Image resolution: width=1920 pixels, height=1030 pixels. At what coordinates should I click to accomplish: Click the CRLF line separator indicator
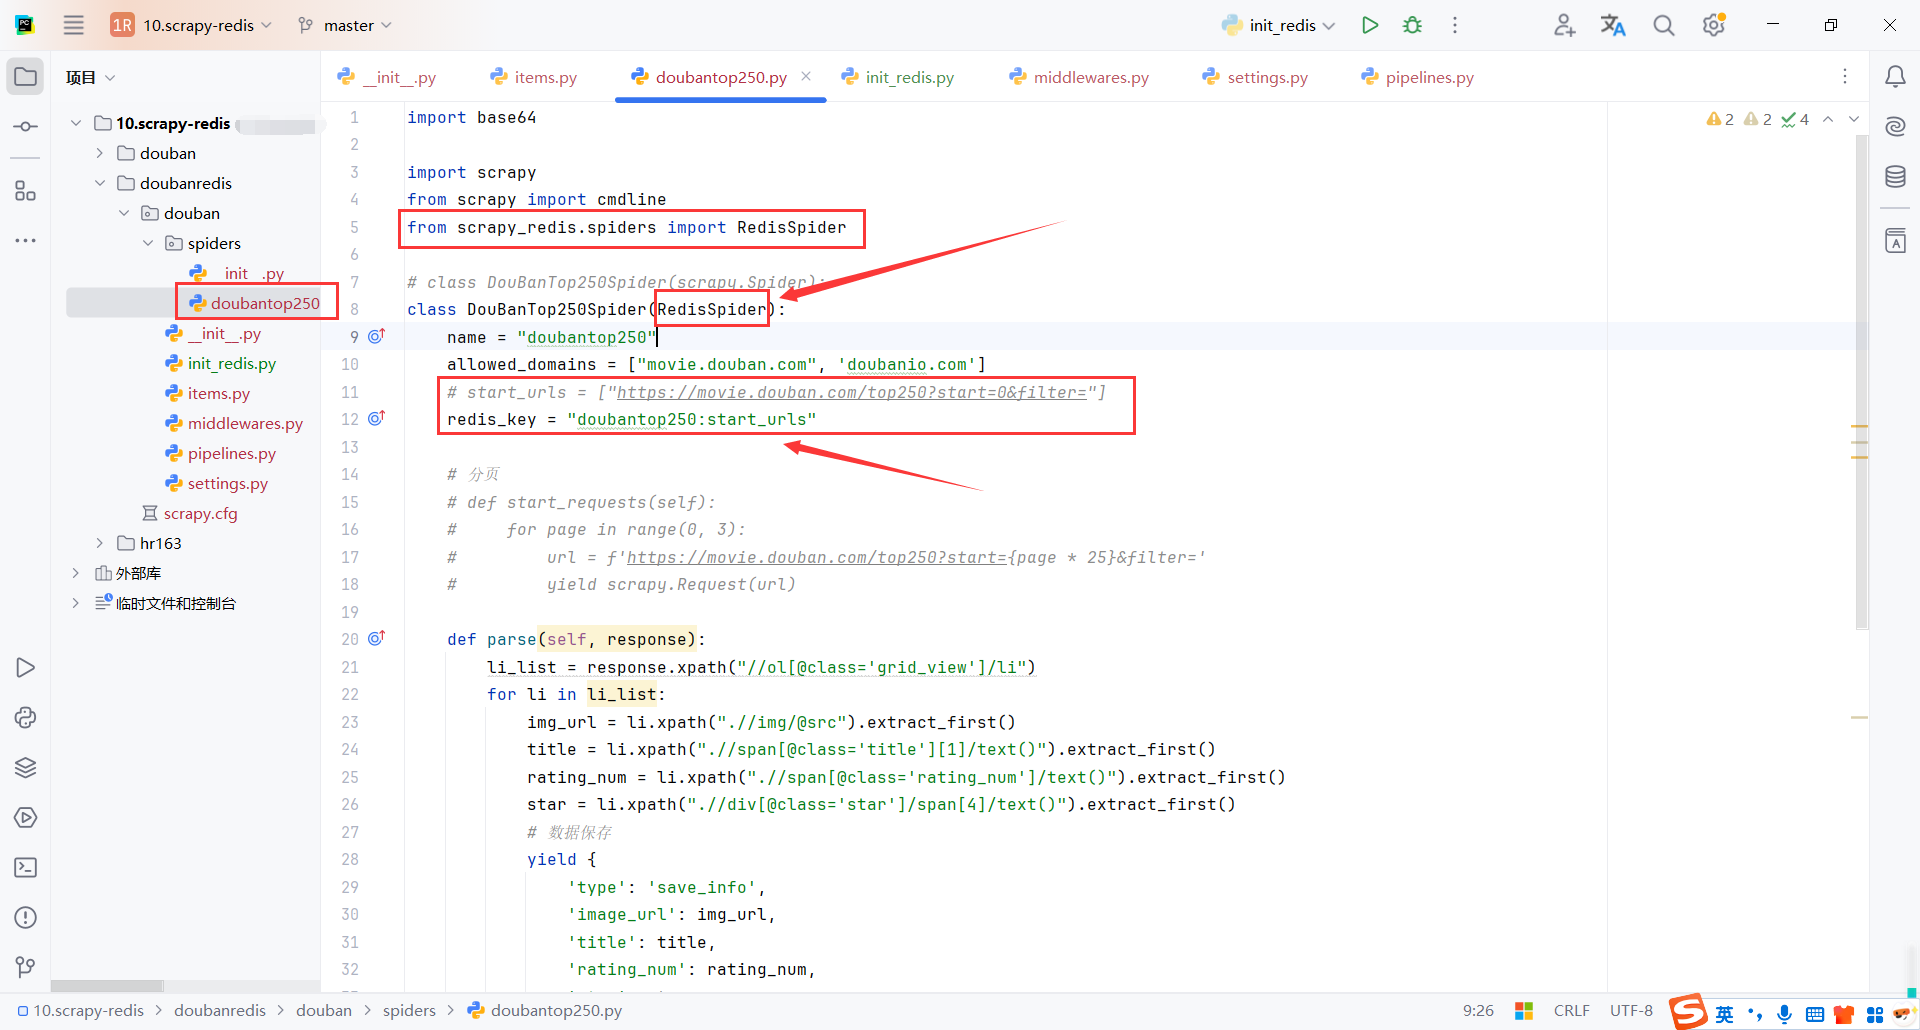pyautogui.click(x=1571, y=1010)
